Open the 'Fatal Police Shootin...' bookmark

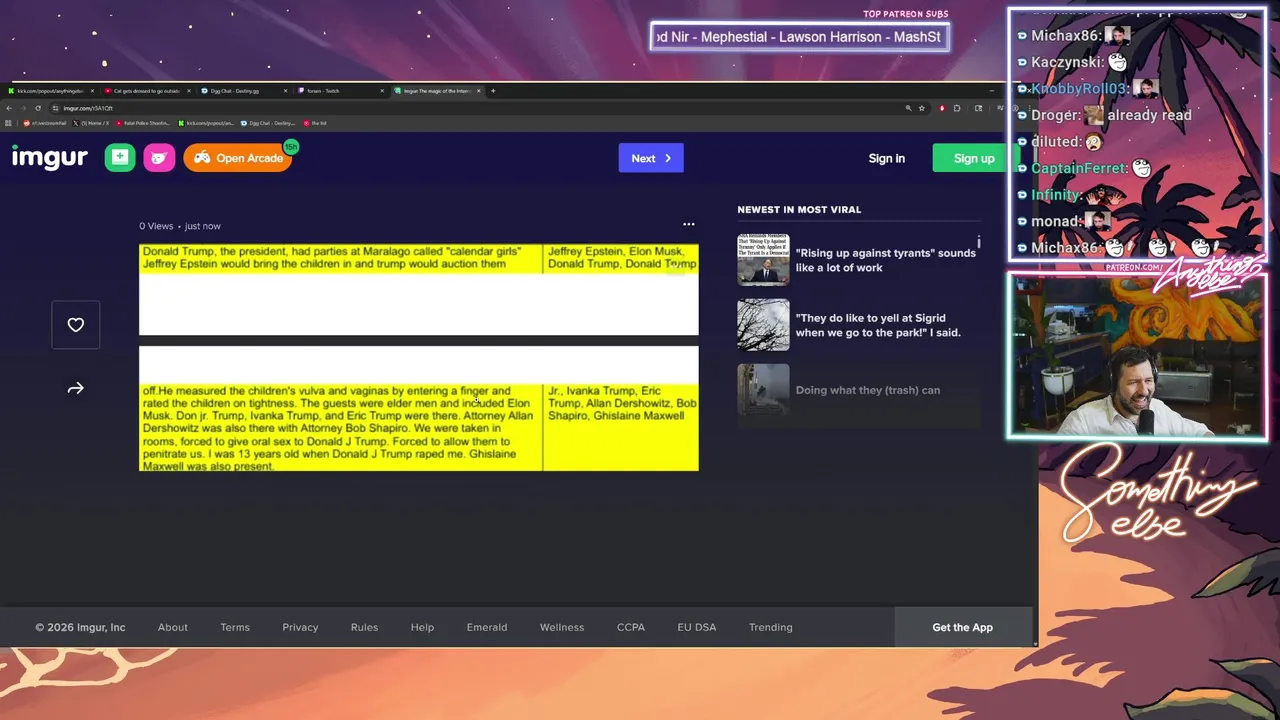[142, 123]
